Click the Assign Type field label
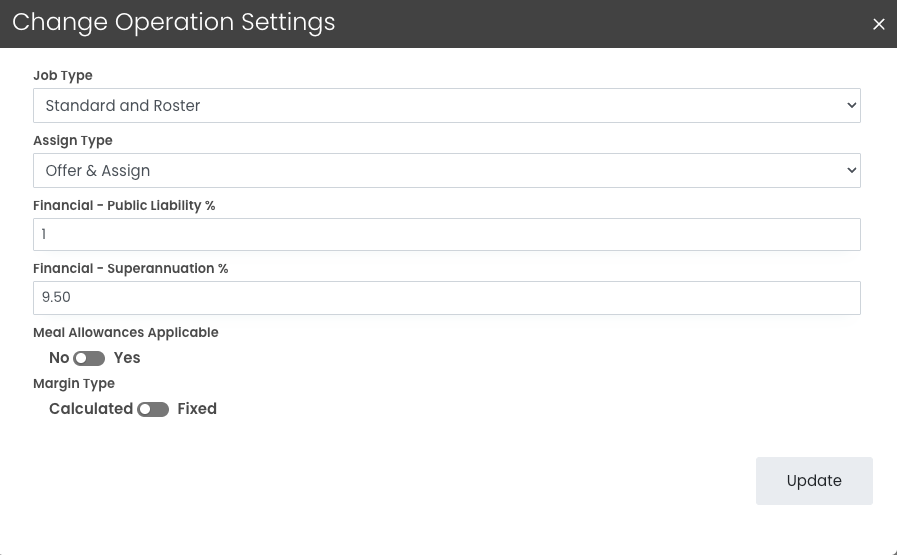897x555 pixels. pos(73,141)
